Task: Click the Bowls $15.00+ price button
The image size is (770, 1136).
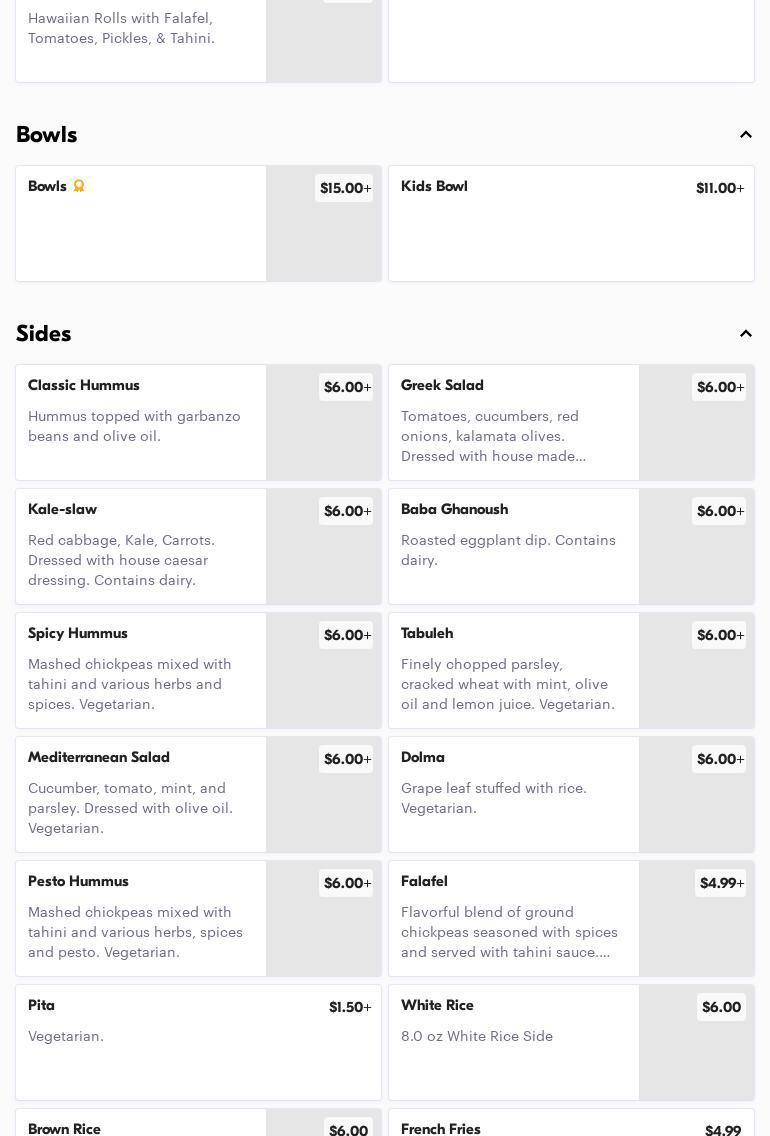Action: click(x=344, y=189)
